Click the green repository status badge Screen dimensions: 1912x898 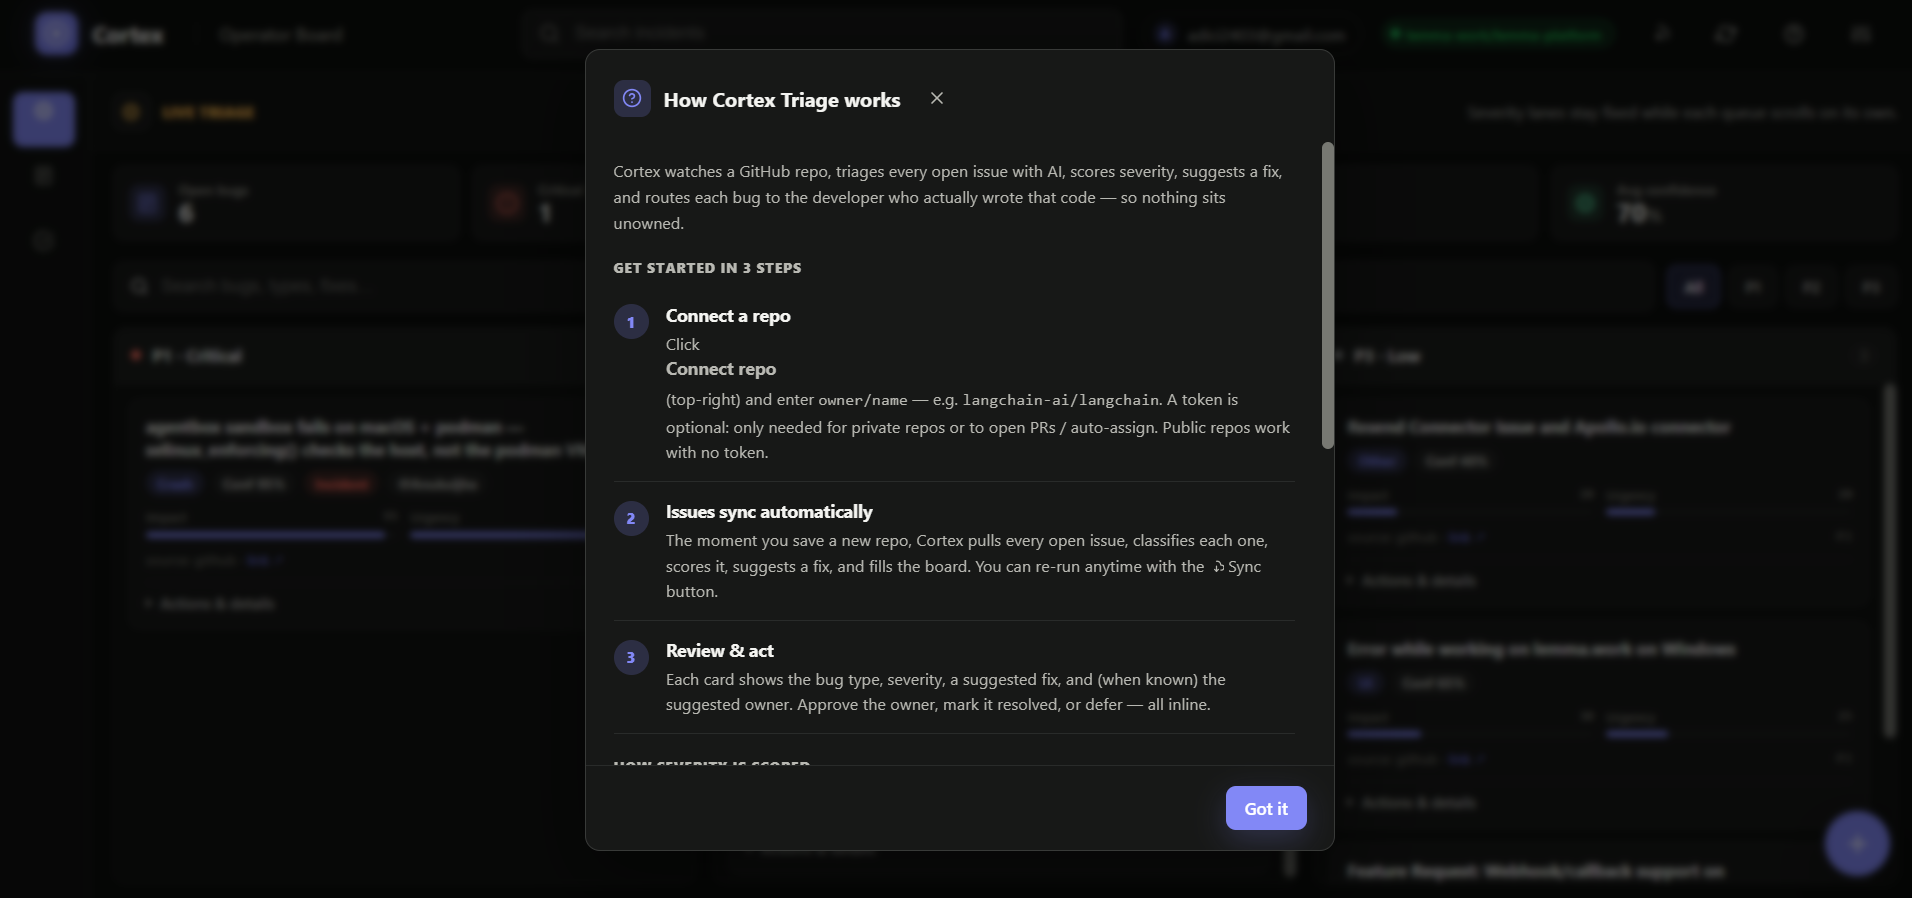pos(1499,34)
